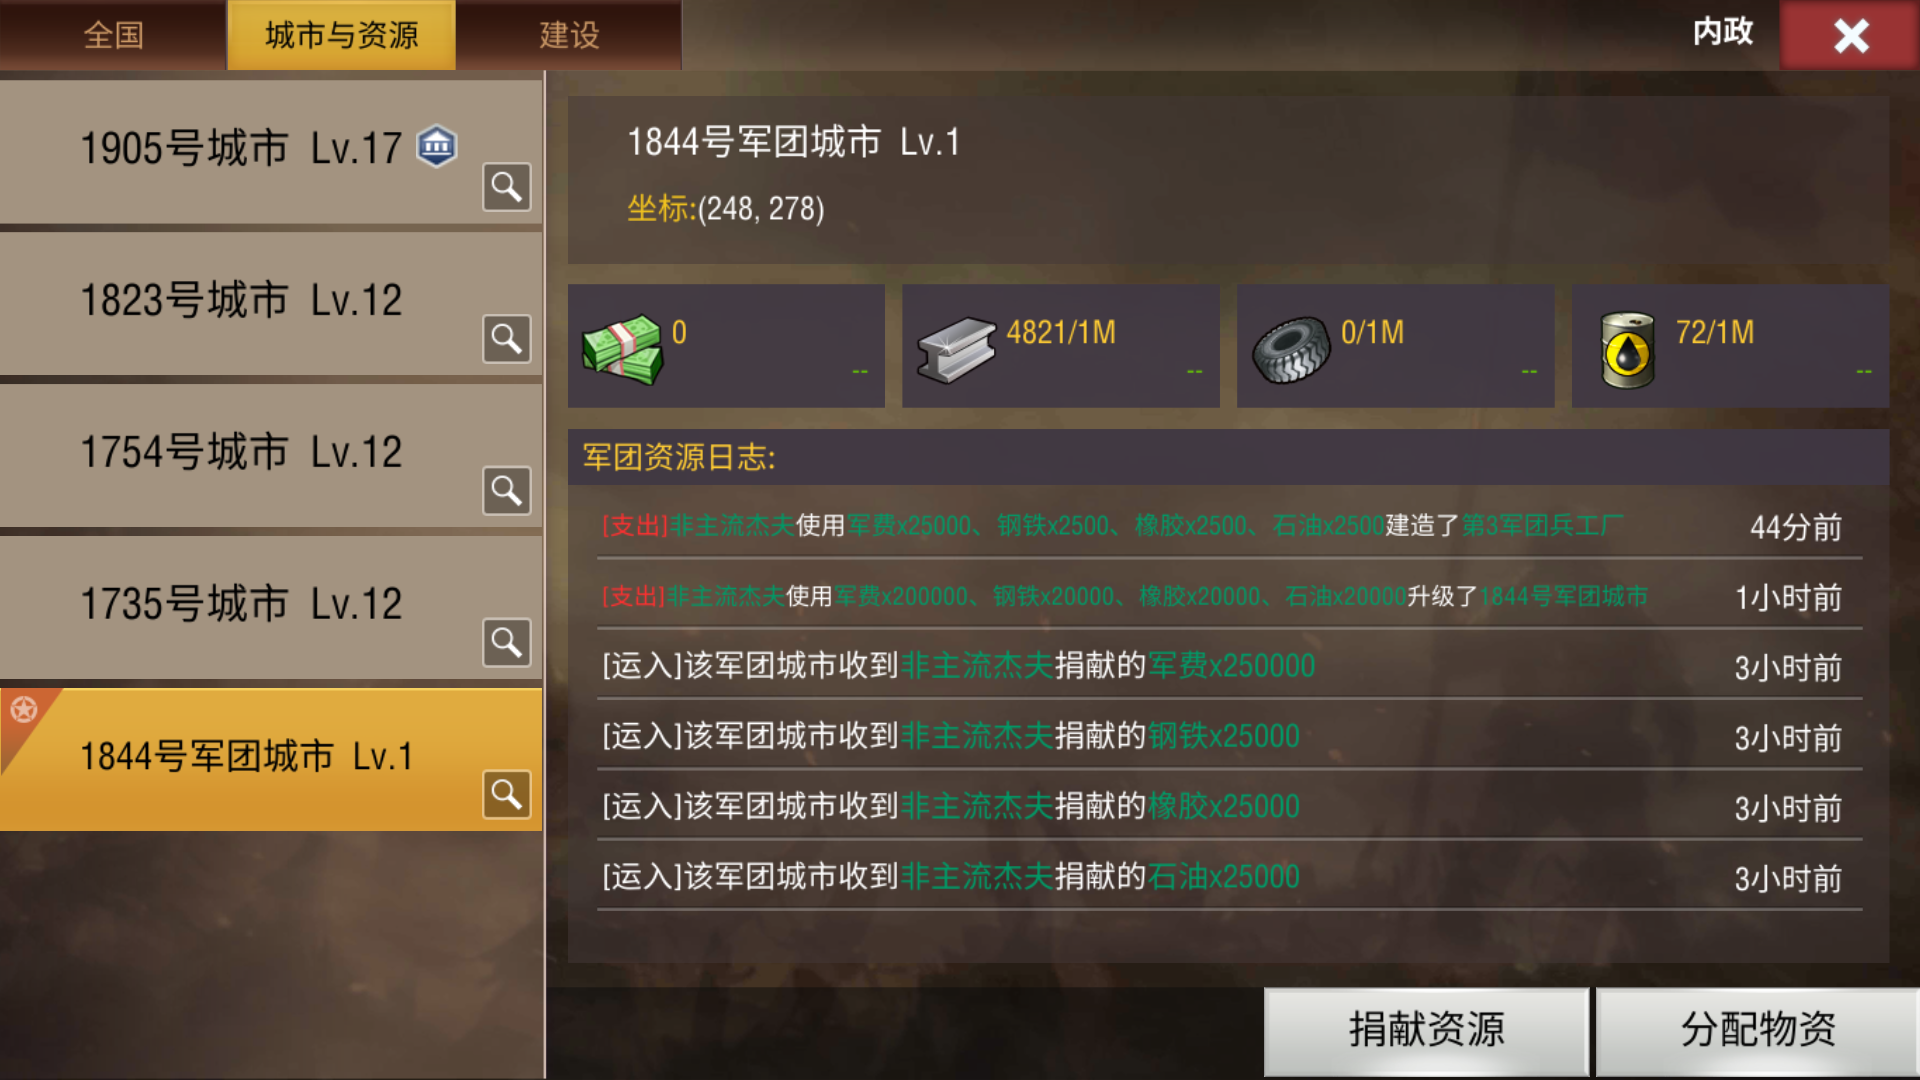
Task: Switch to the 全国 tab
Action: [113, 35]
